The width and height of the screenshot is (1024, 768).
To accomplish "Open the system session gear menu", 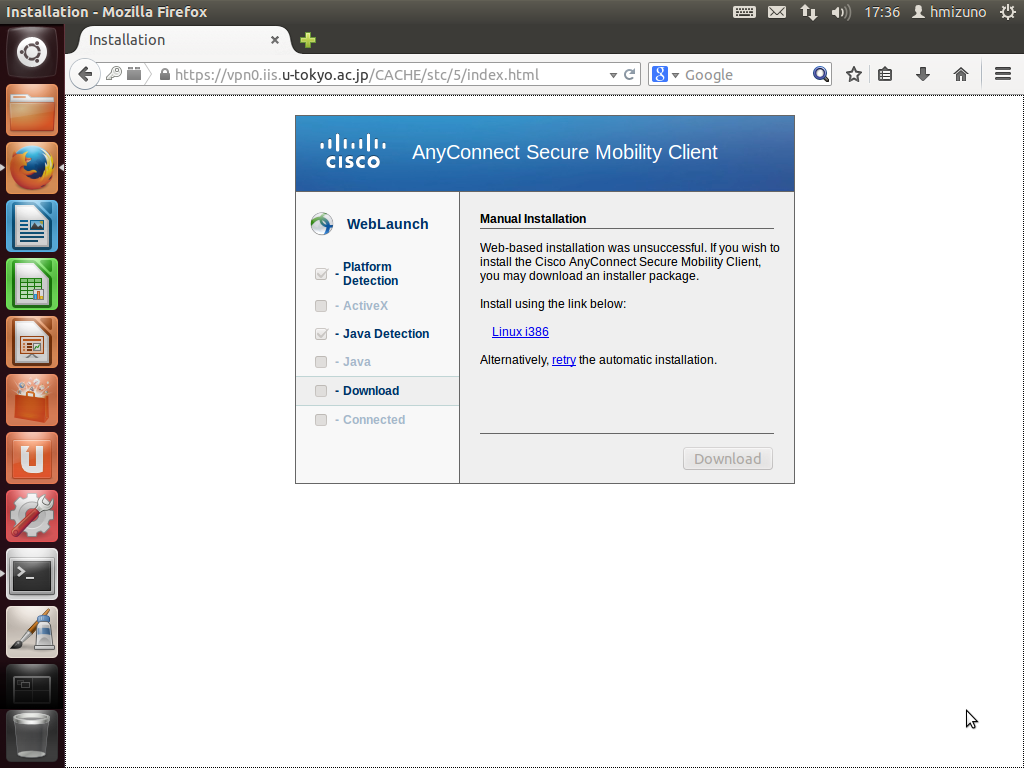I will 1008,12.
